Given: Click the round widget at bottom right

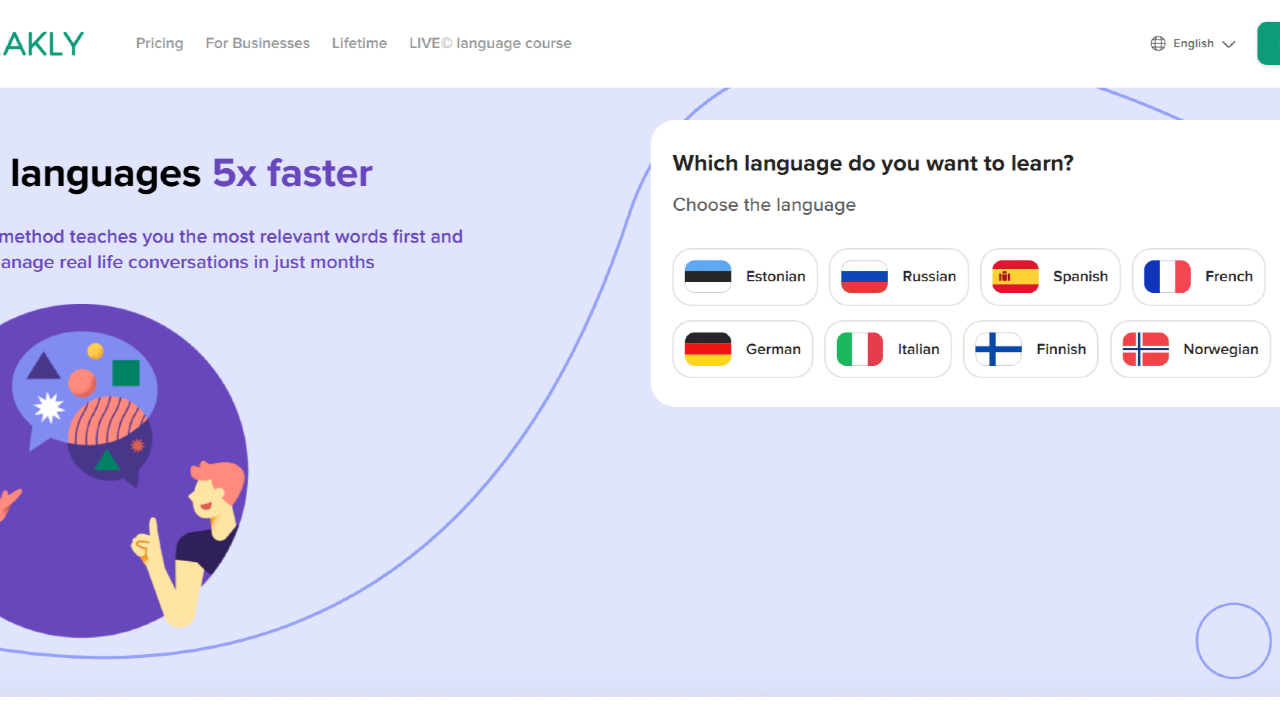Looking at the screenshot, I should pos(1233,641).
